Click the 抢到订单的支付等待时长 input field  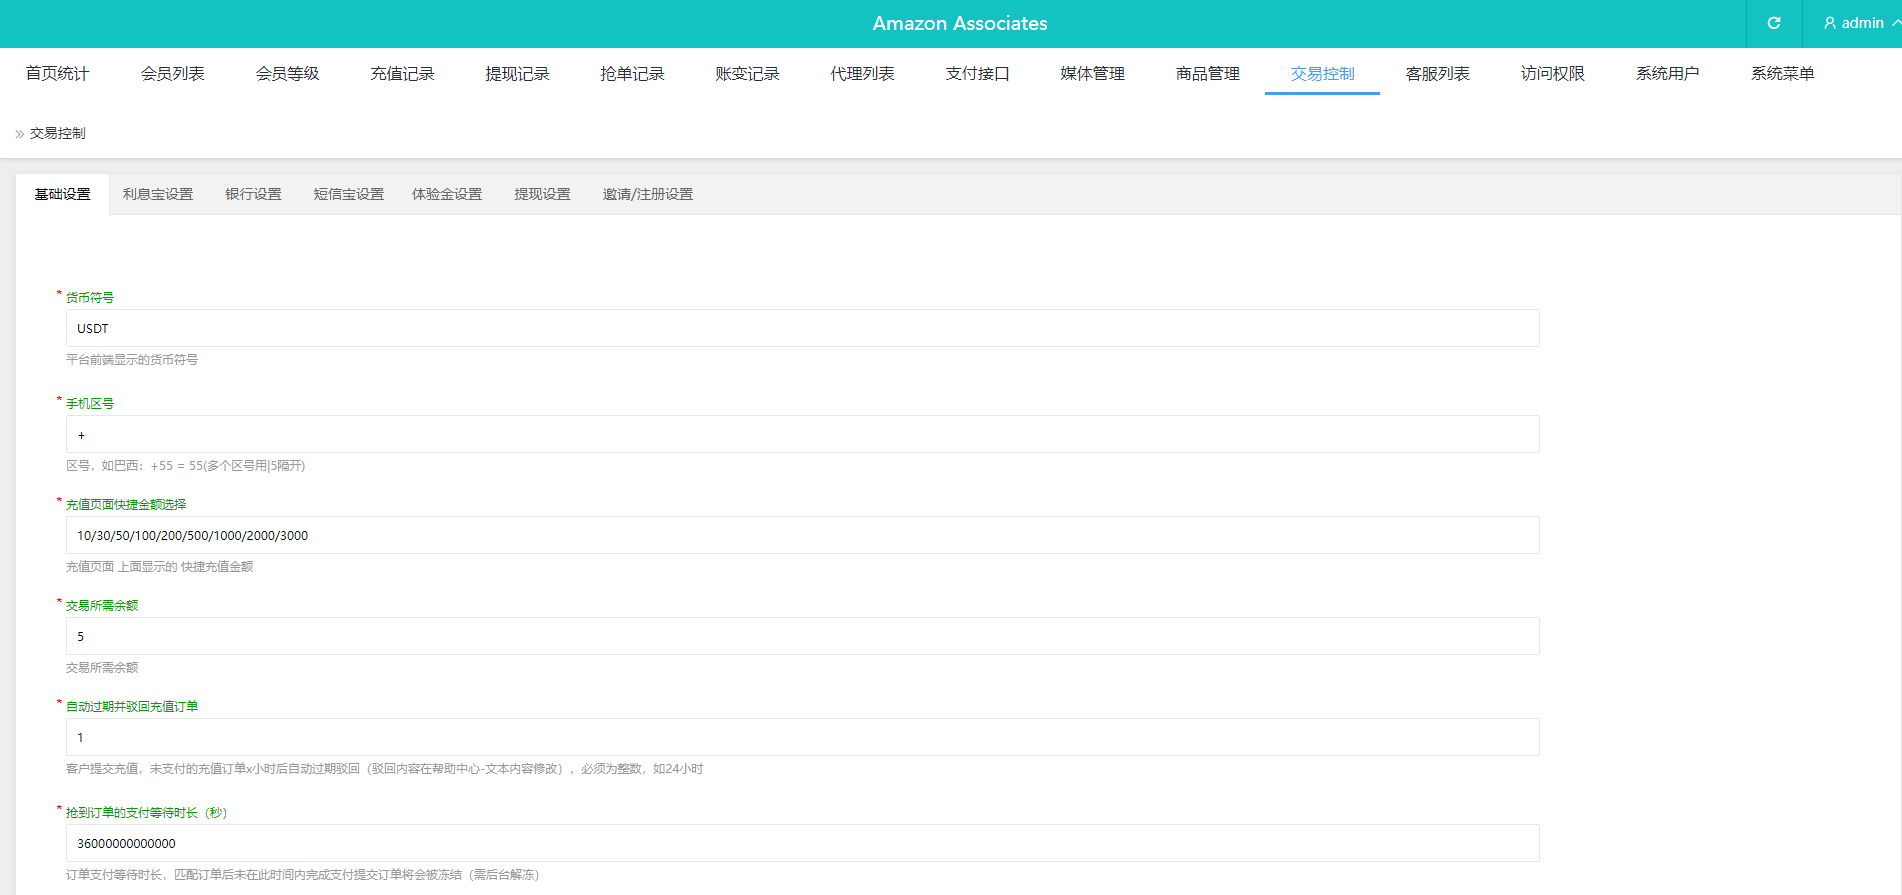802,843
